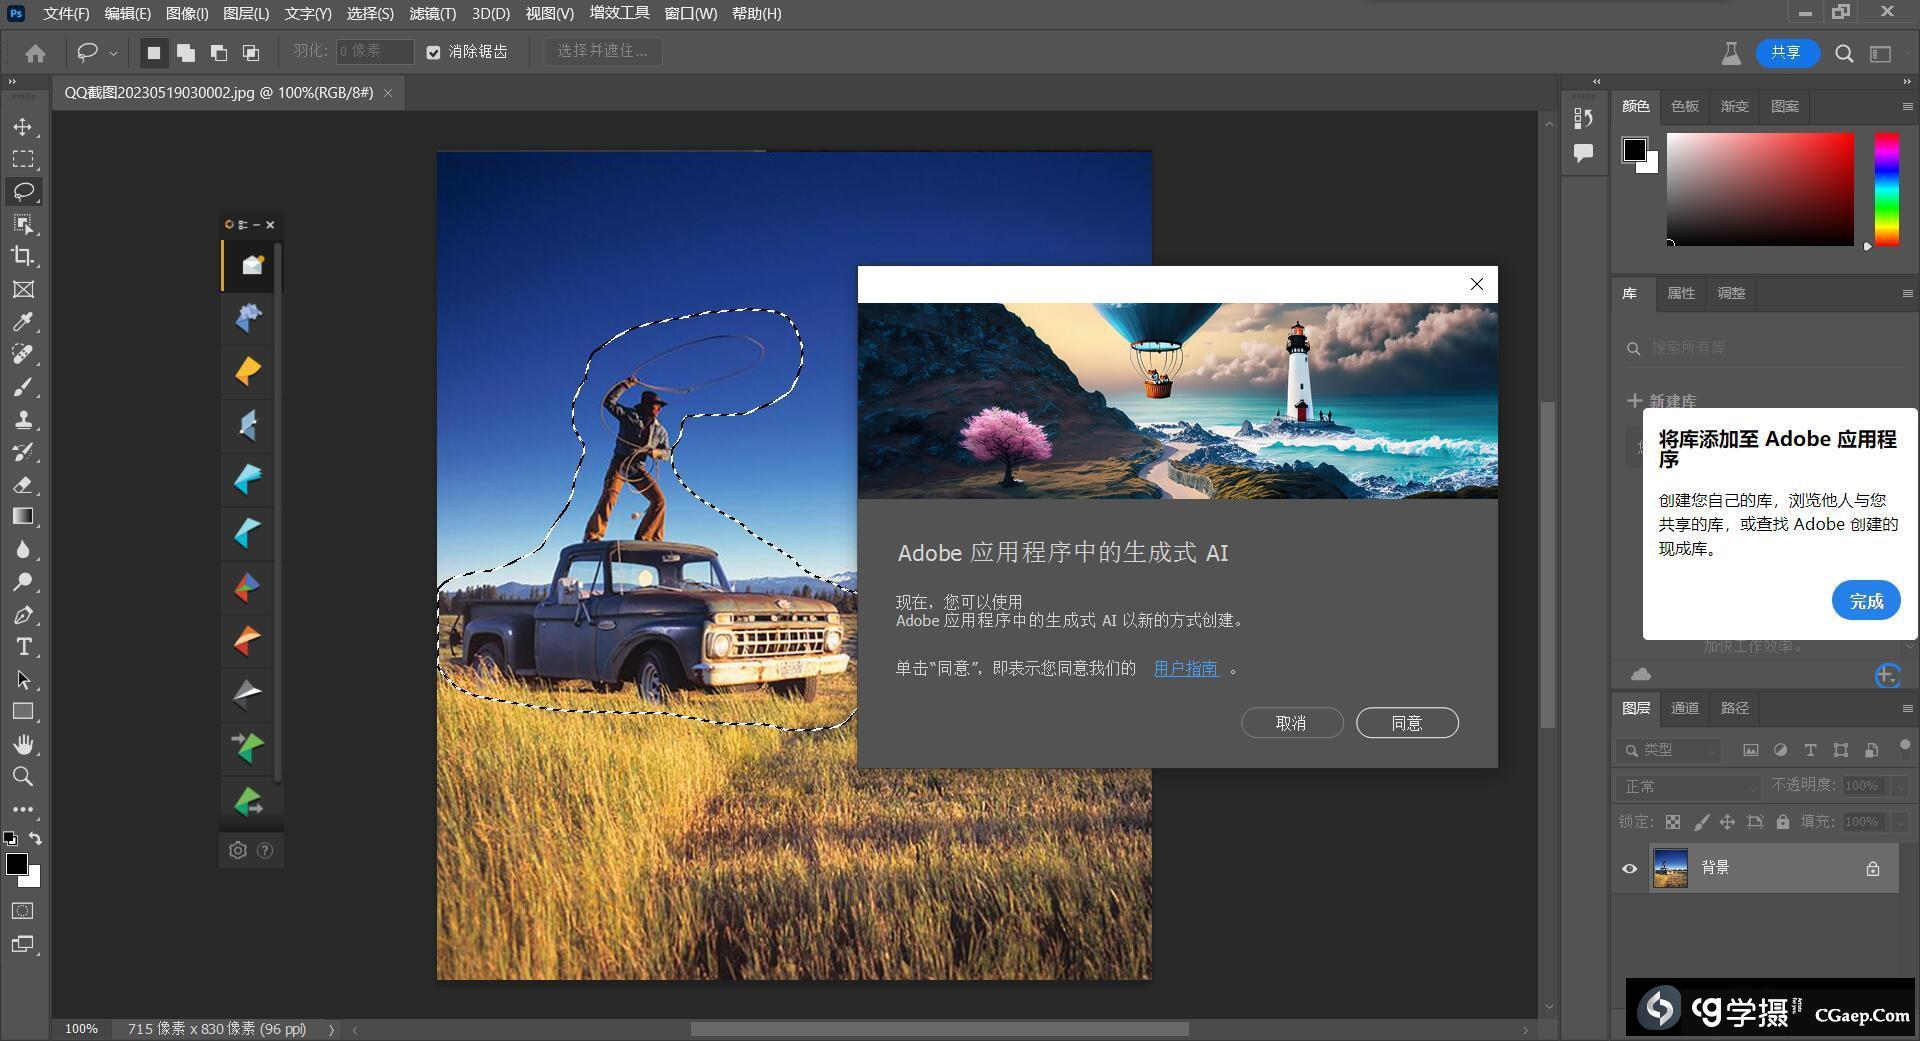This screenshot has width=1920, height=1041.
Task: Click the search icon in options bar
Action: (x=1844, y=54)
